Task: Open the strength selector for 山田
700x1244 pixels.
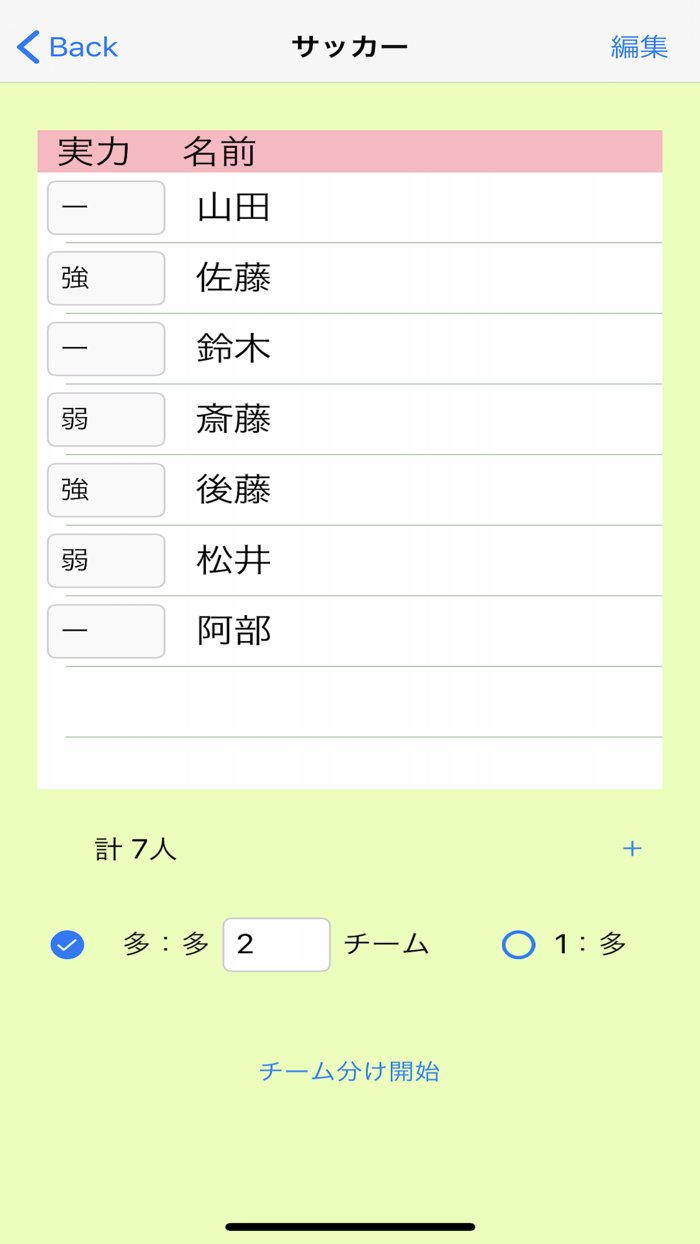Action: tap(105, 207)
